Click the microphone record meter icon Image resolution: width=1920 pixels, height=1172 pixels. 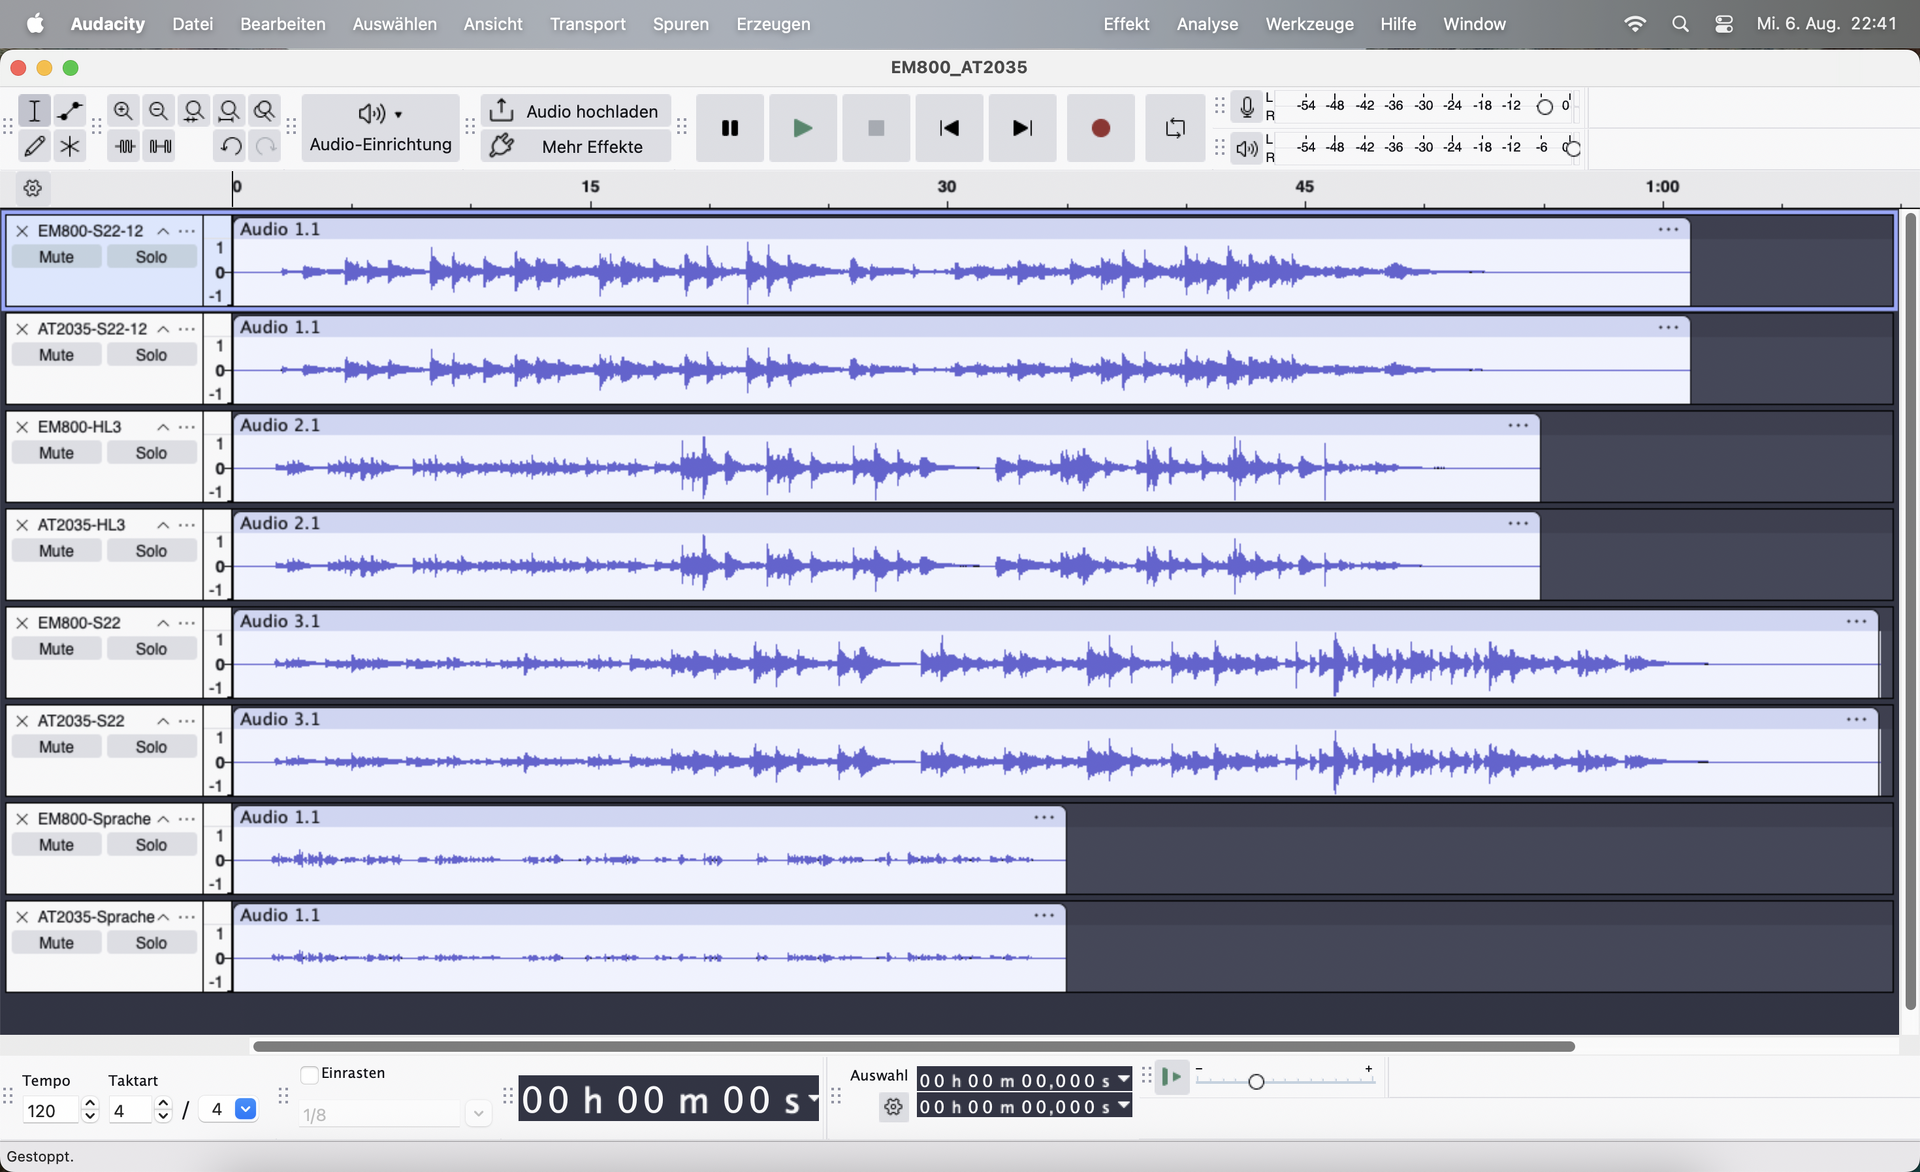[x=1247, y=106]
